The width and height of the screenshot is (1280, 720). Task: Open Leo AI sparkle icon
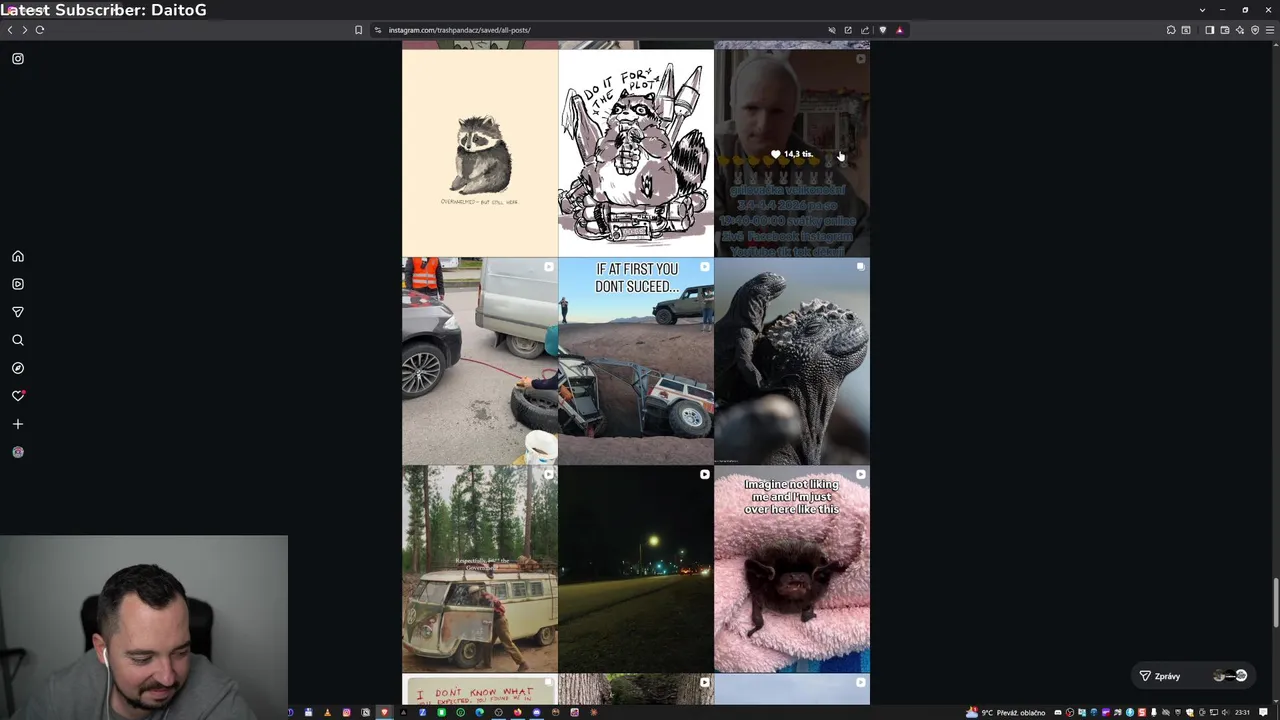[x=1240, y=30]
